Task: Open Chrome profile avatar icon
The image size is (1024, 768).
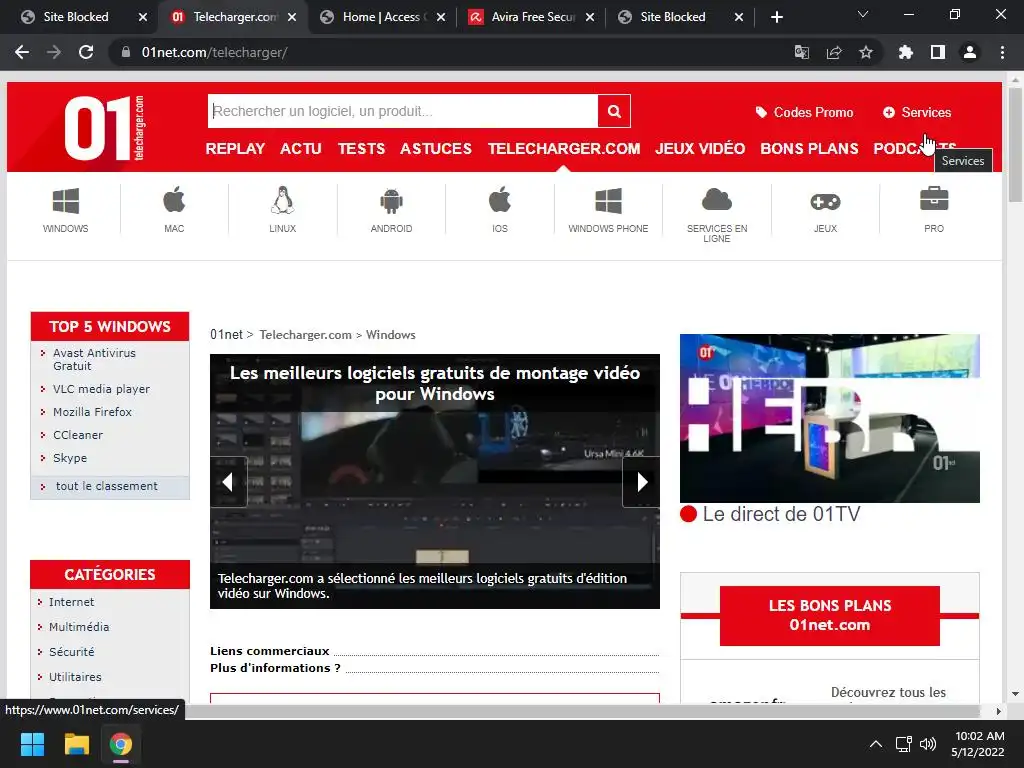Action: [x=970, y=52]
